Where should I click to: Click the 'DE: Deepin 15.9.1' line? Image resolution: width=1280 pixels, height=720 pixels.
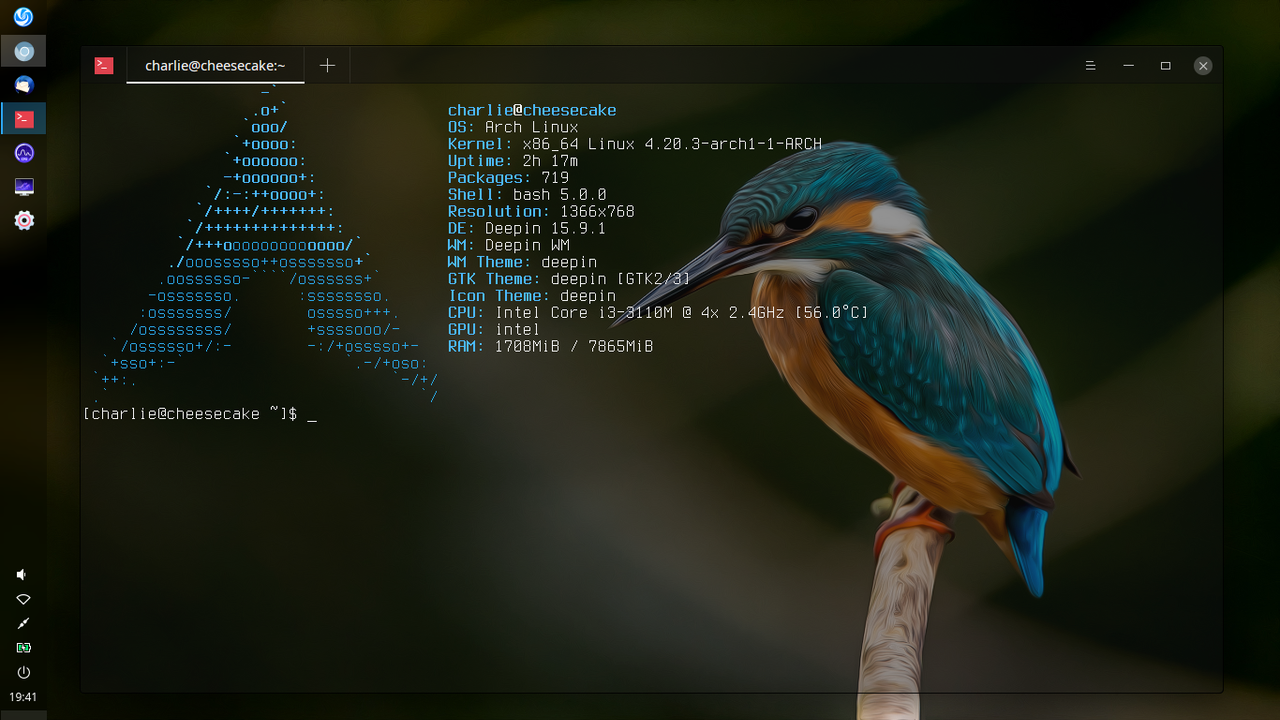tap(527, 229)
